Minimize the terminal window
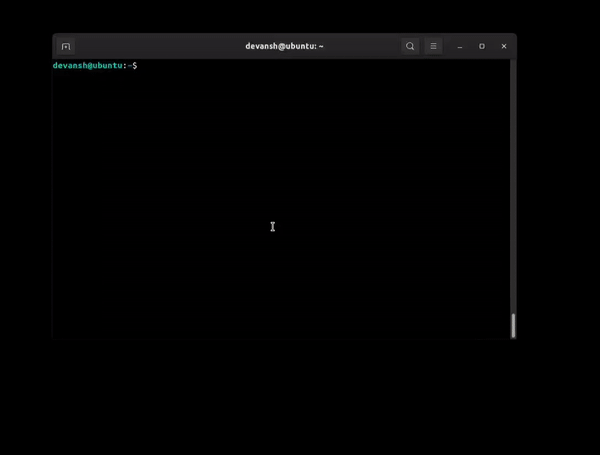Viewport: 600px width, 455px height. click(460, 46)
